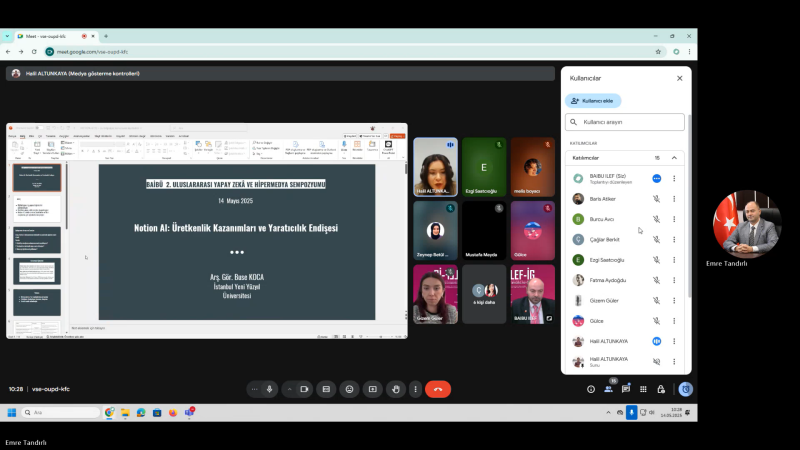
Task: Expand camera settings arrow beside camera button
Action: (x=288, y=389)
